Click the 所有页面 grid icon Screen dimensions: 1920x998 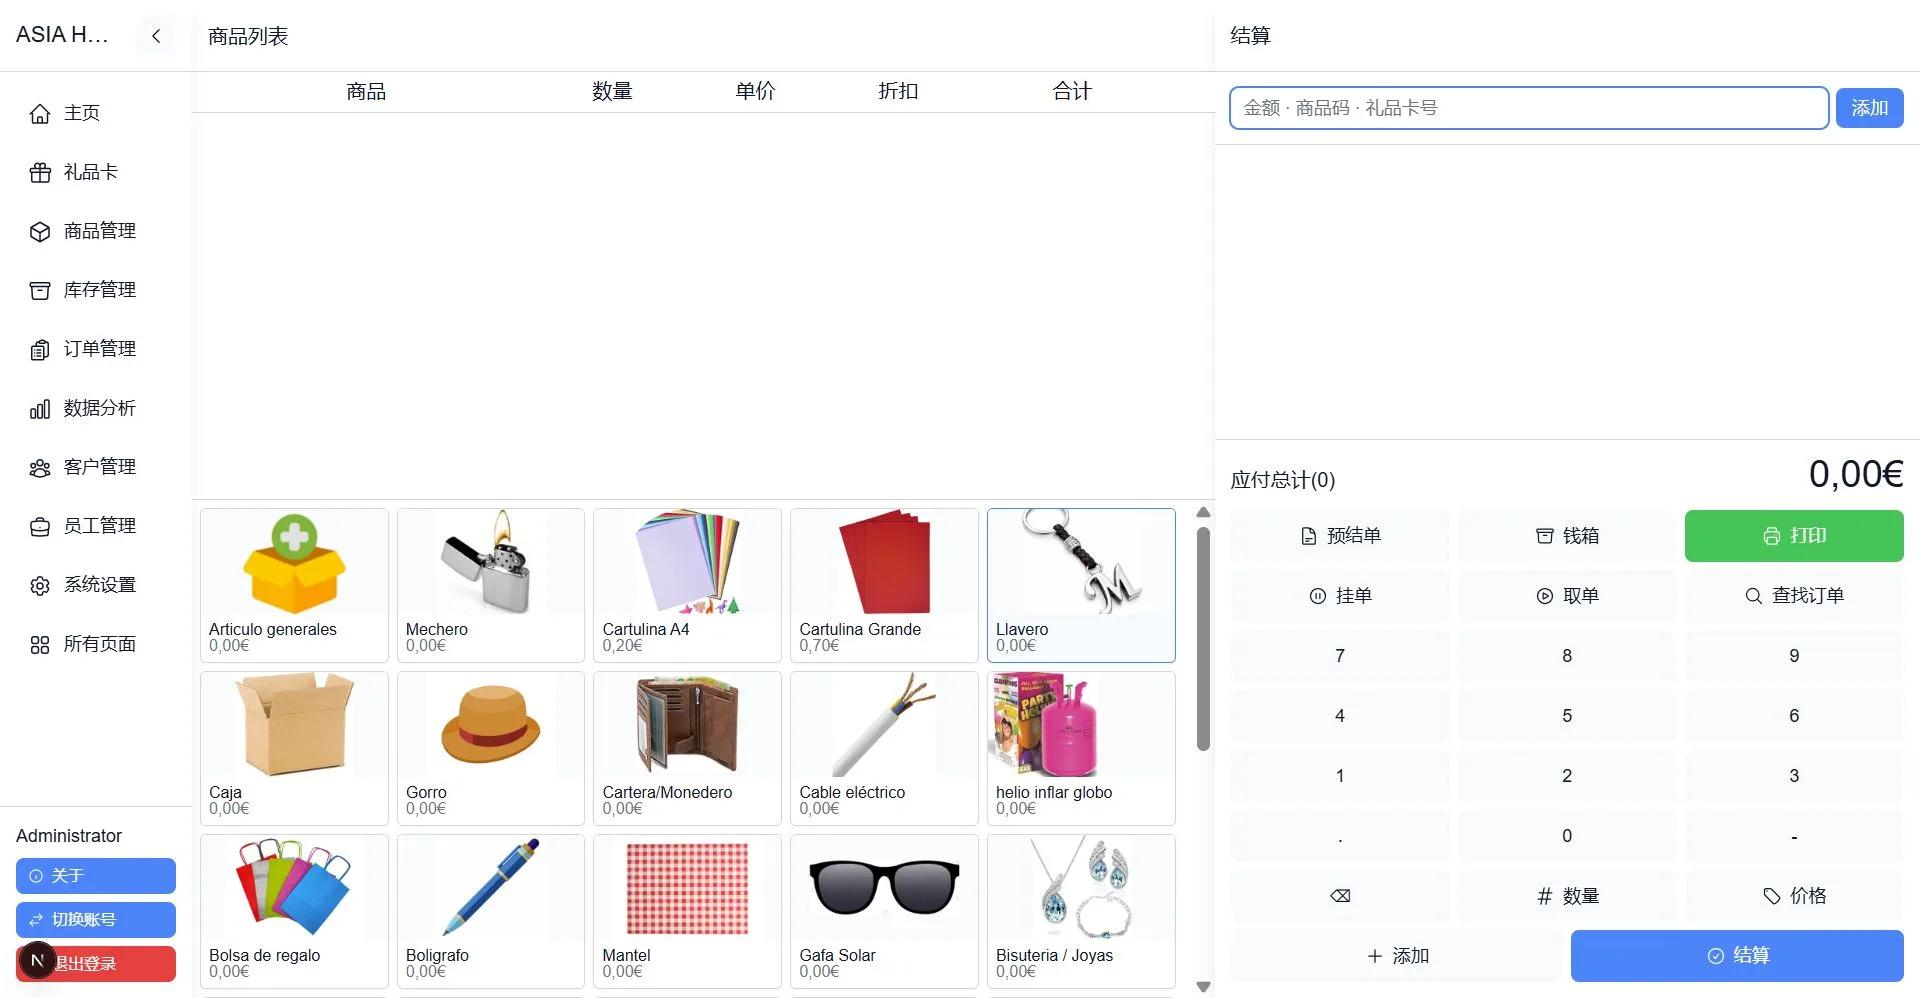40,645
